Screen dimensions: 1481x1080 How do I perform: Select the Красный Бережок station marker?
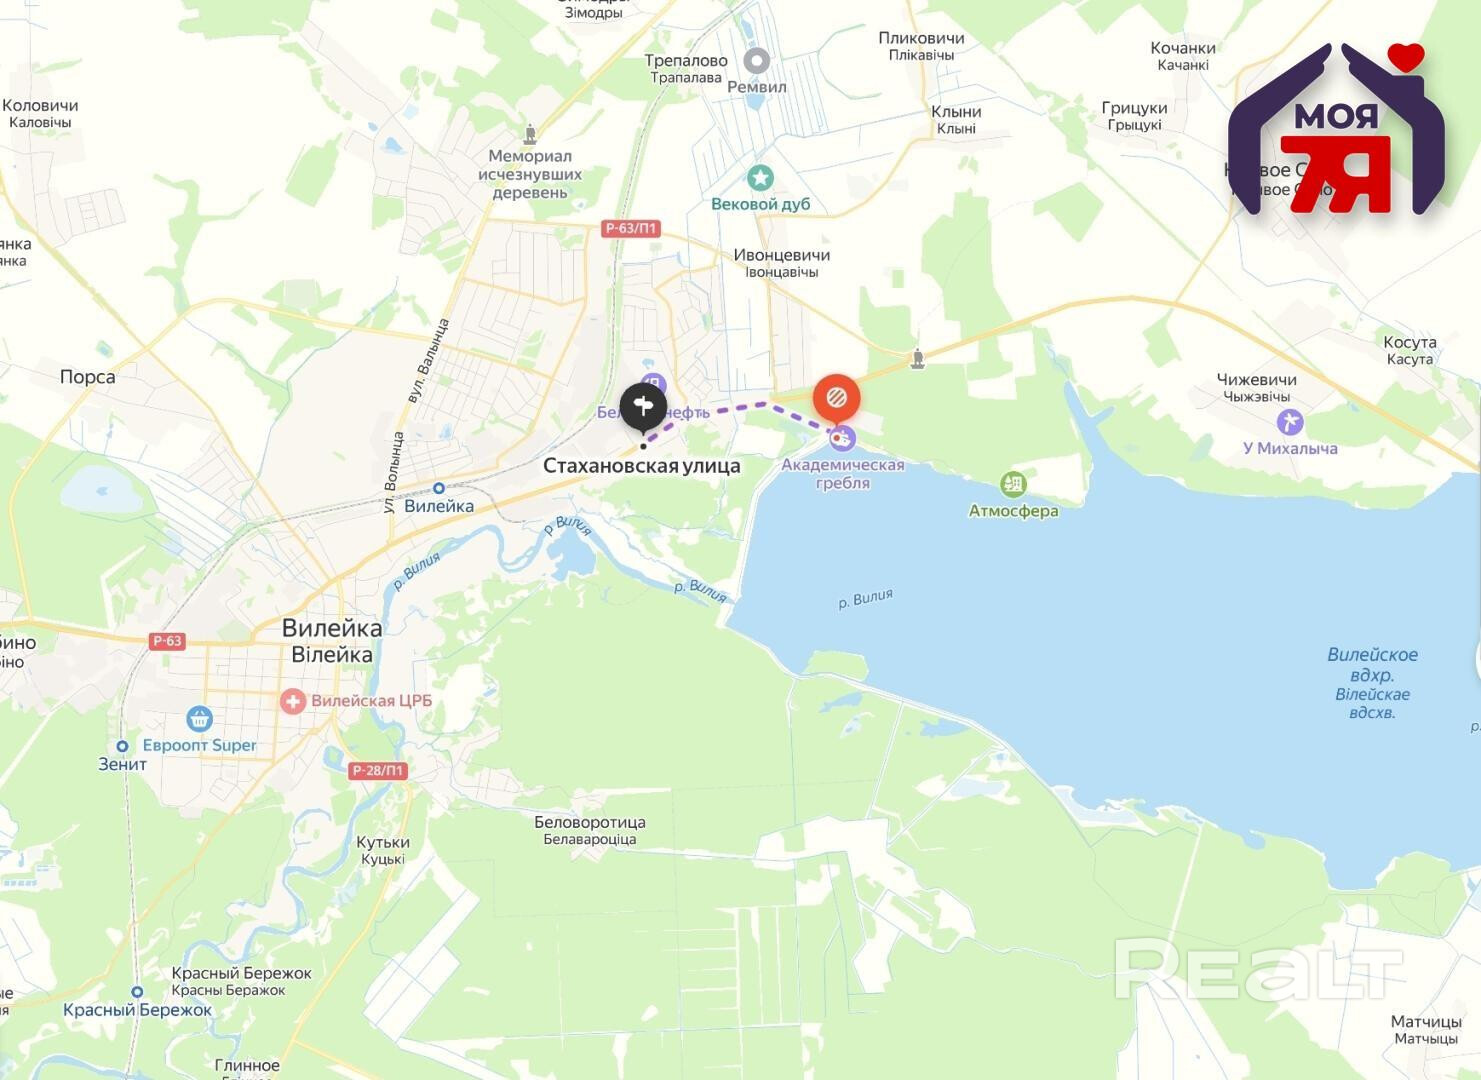click(x=137, y=992)
